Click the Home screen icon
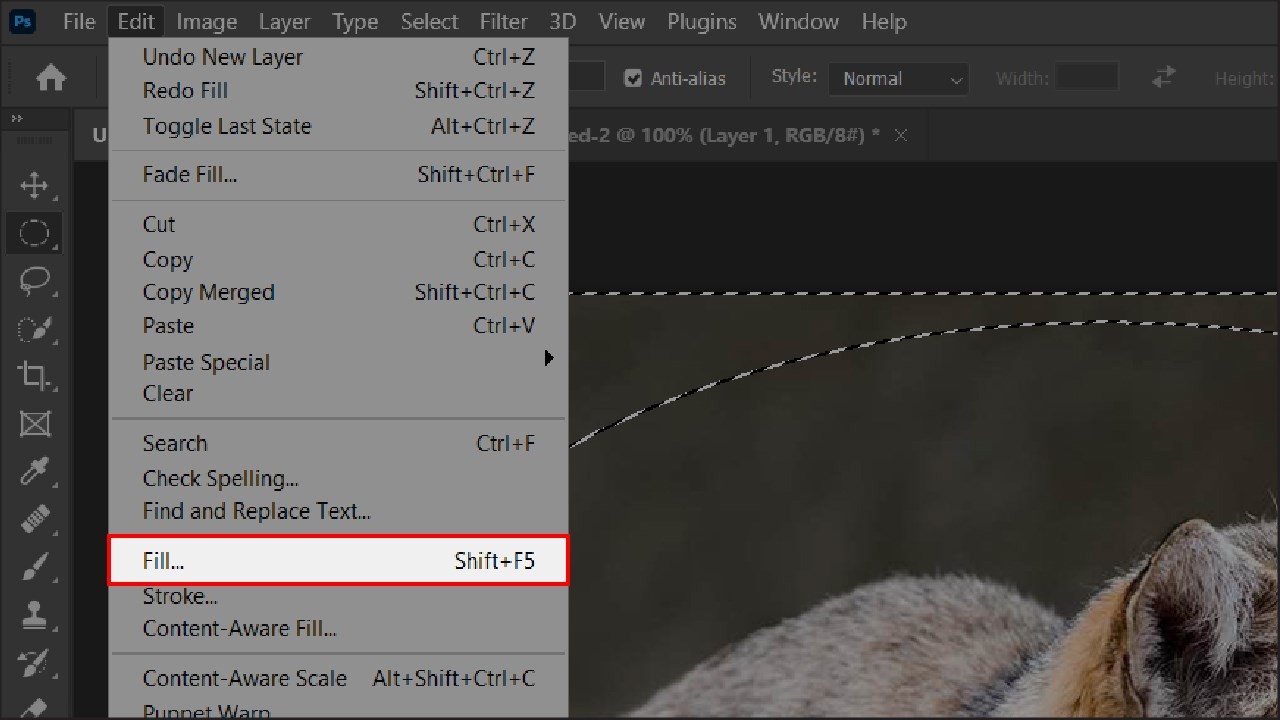Image resolution: width=1280 pixels, height=720 pixels. click(x=50, y=77)
